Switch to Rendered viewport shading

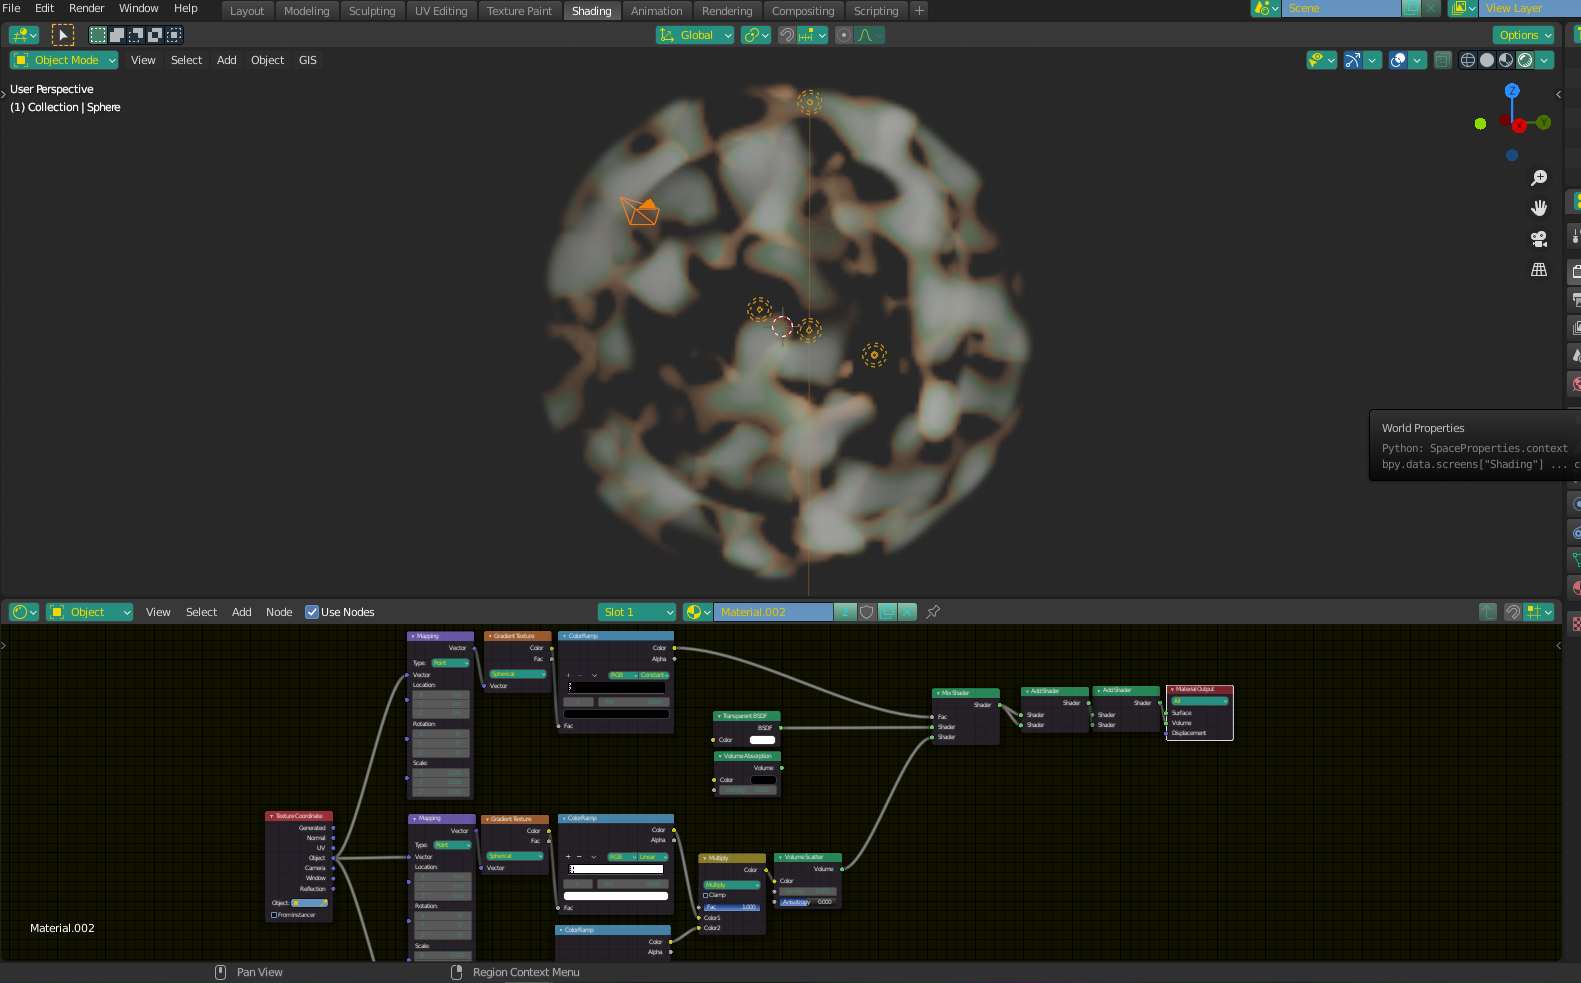pyautogui.click(x=1525, y=60)
